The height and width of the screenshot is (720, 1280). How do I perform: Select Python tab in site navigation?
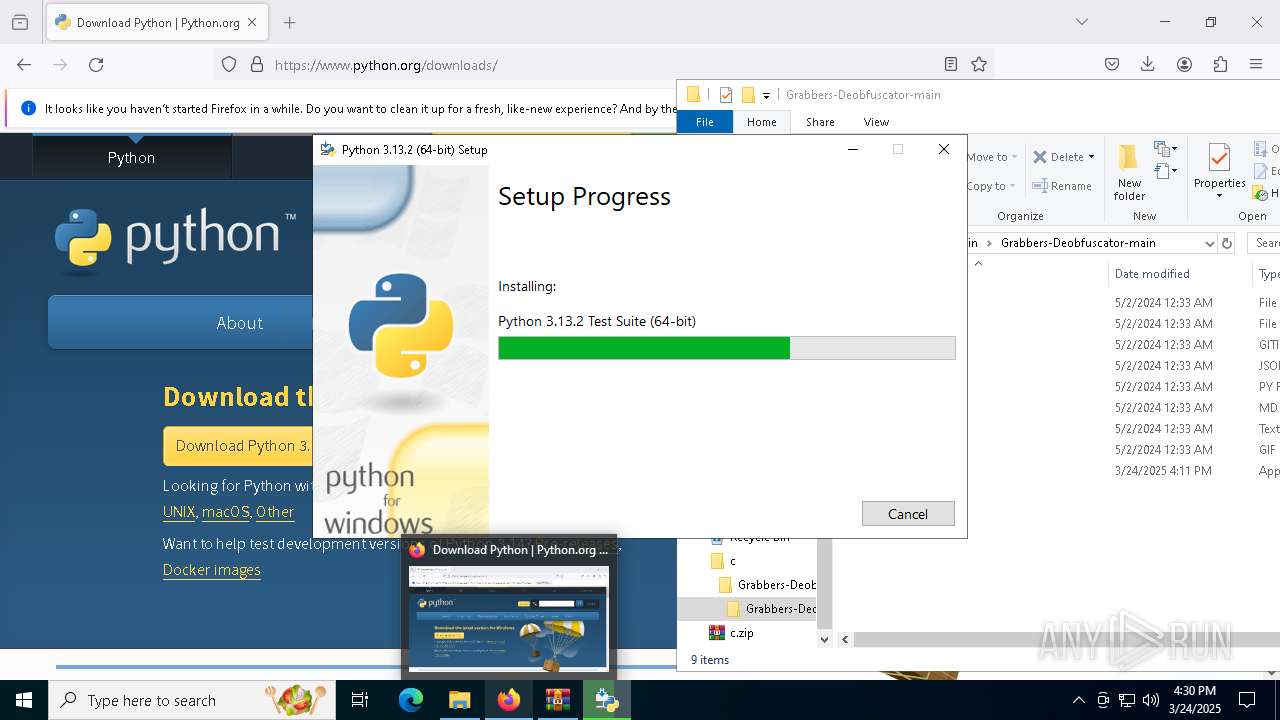[131, 157]
